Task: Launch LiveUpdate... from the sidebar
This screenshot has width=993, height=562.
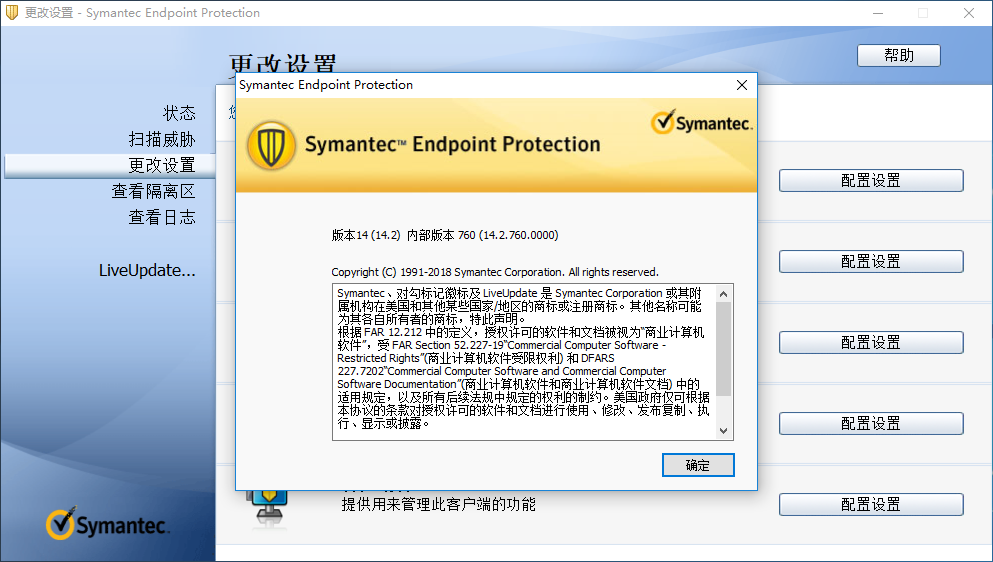Action: click(147, 271)
